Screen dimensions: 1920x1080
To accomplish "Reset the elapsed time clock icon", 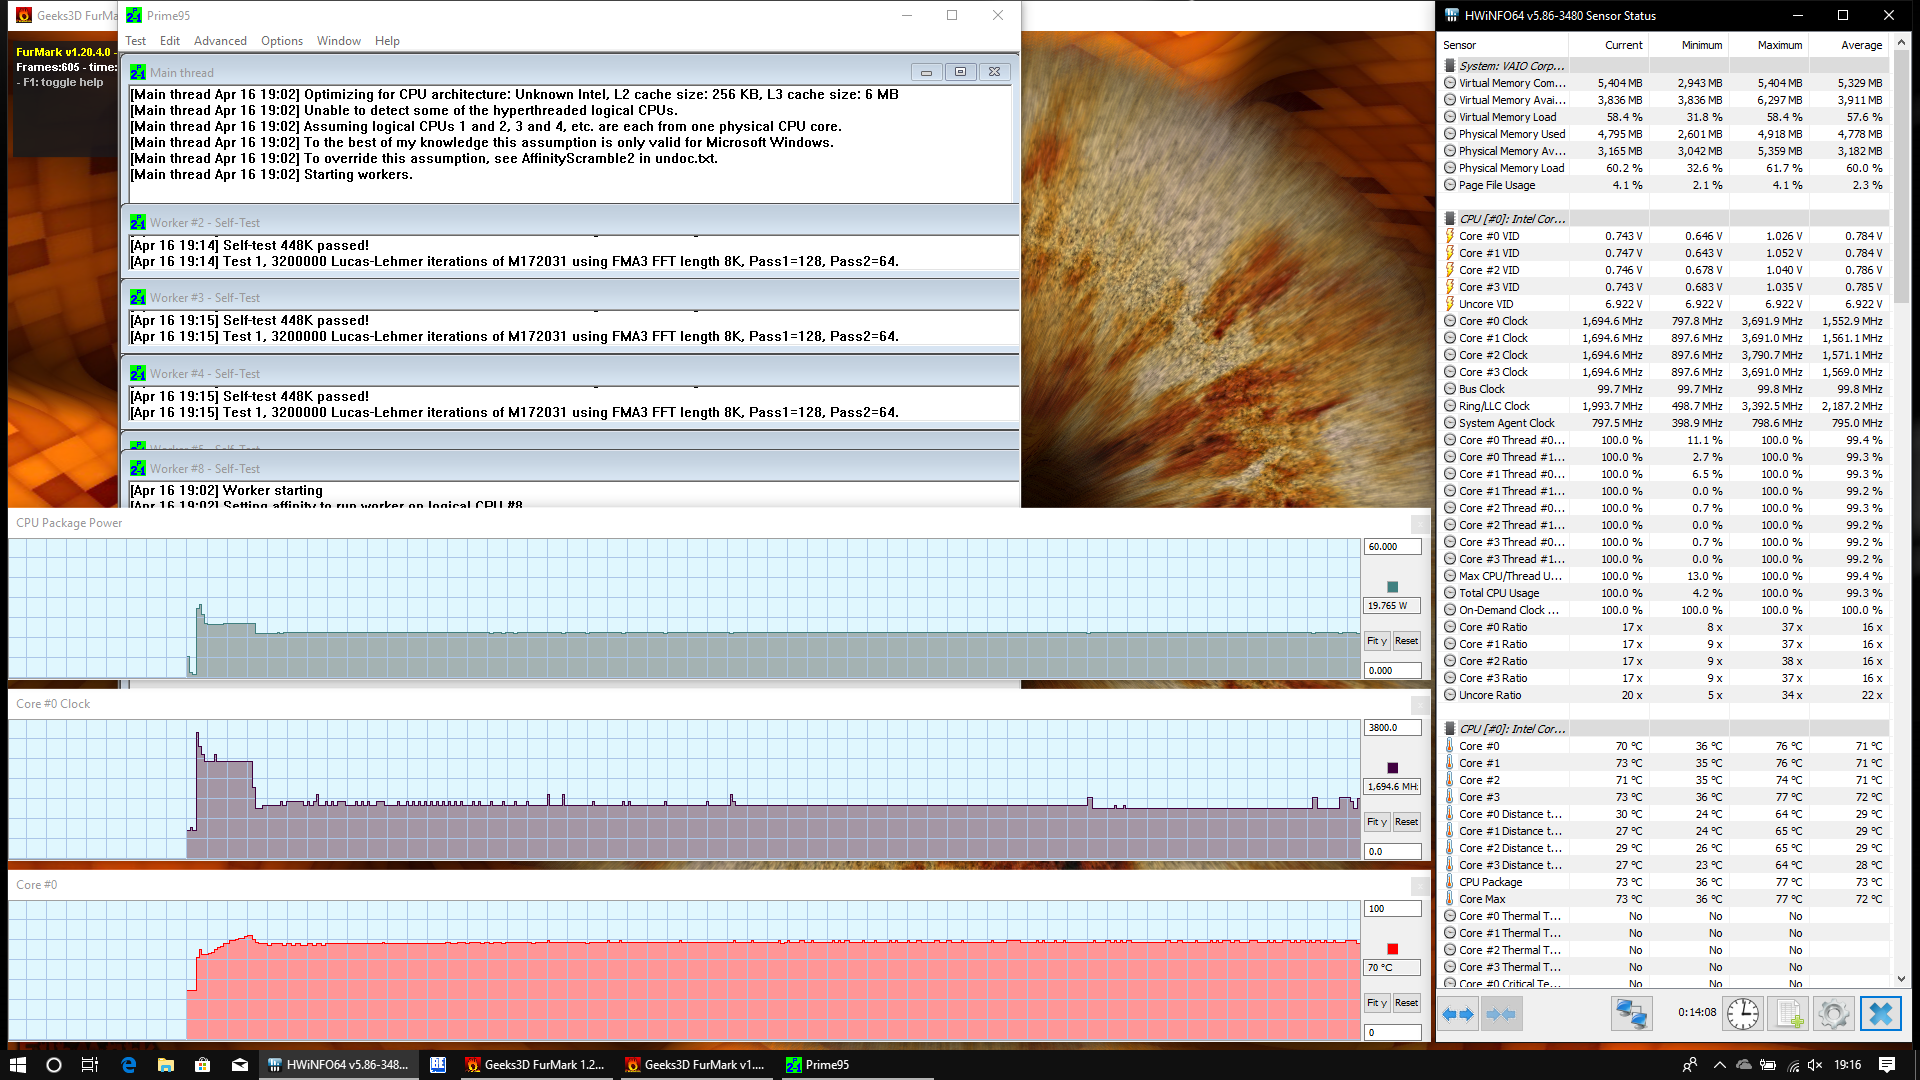I will click(1743, 1014).
